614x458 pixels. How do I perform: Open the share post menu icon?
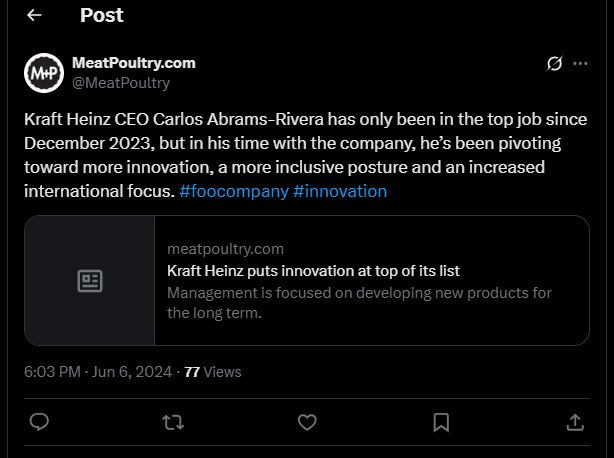click(575, 422)
